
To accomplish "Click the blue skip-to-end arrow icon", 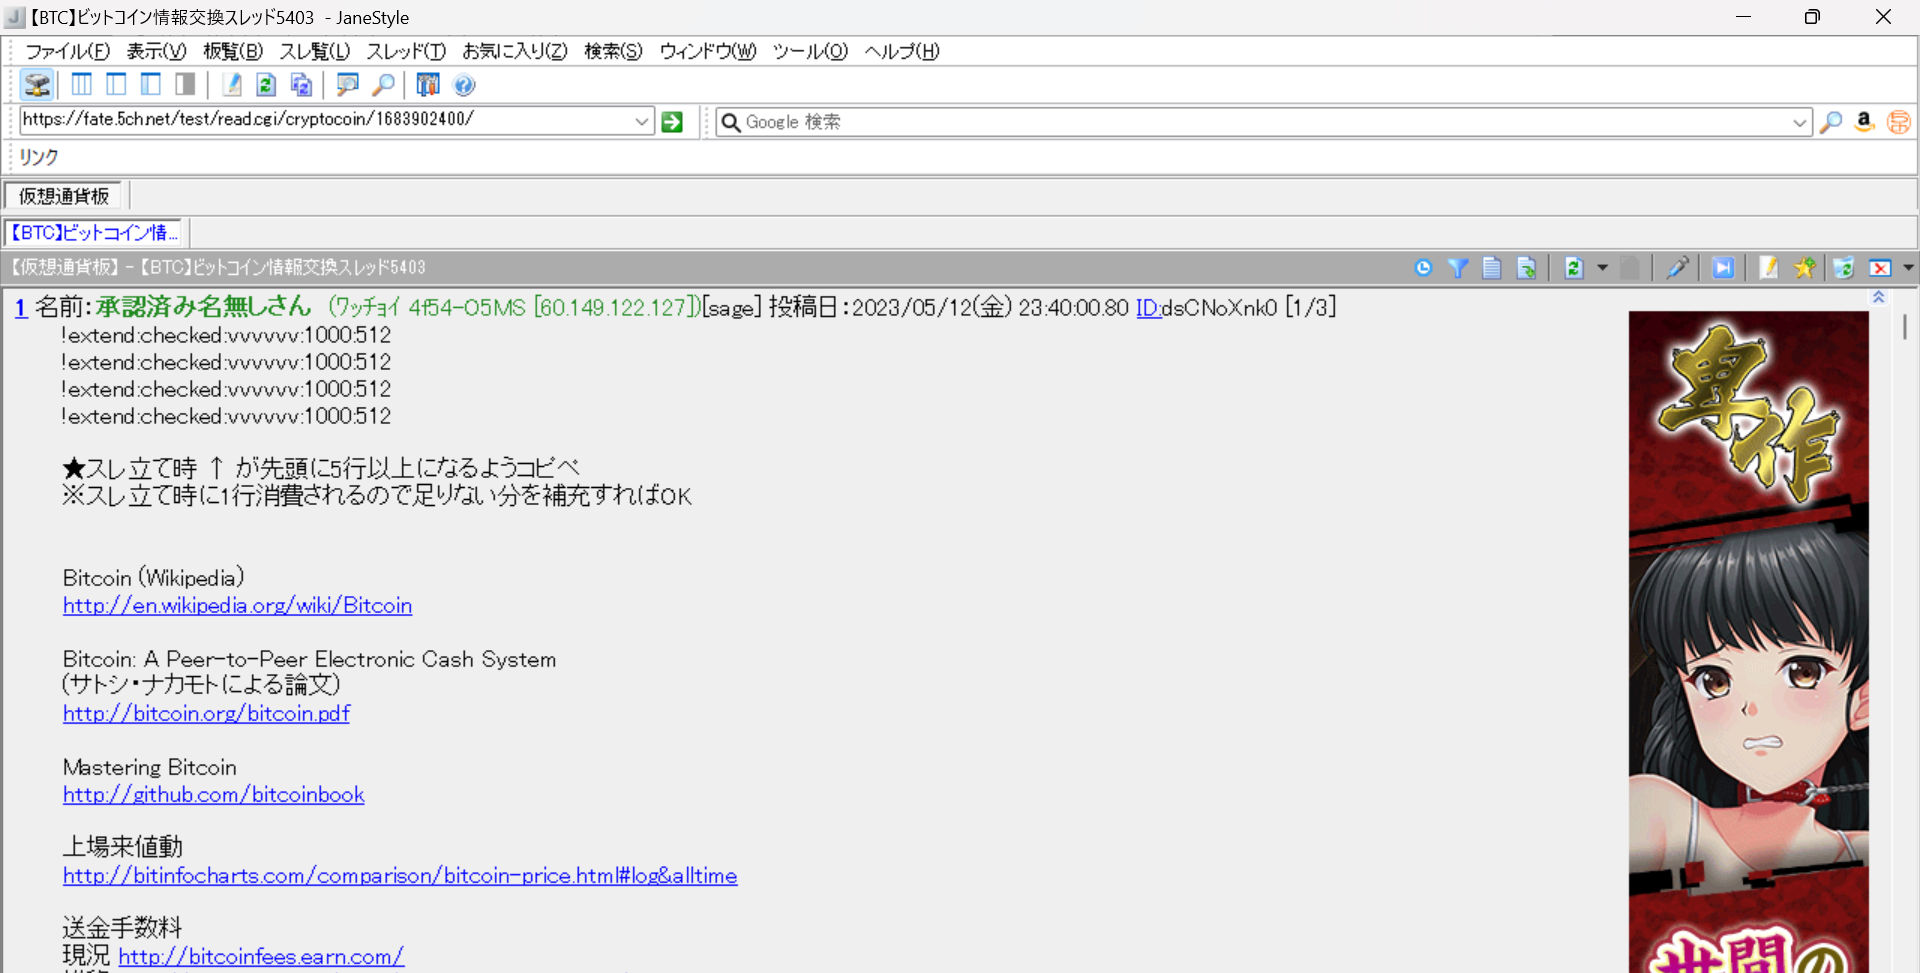I will coord(1723,268).
